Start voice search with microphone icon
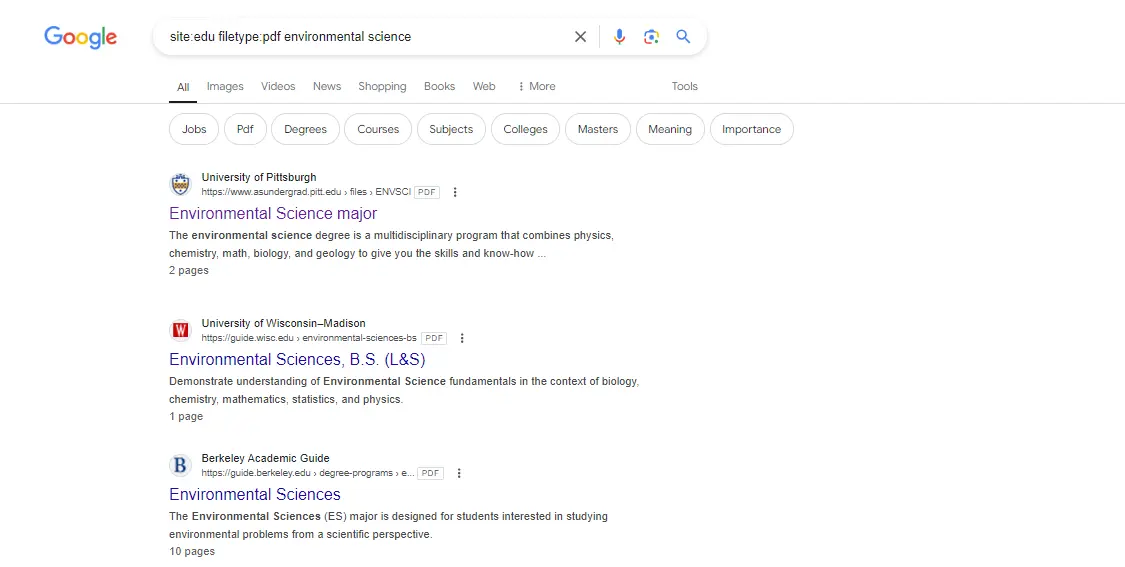The width and height of the screenshot is (1125, 567). 619,37
